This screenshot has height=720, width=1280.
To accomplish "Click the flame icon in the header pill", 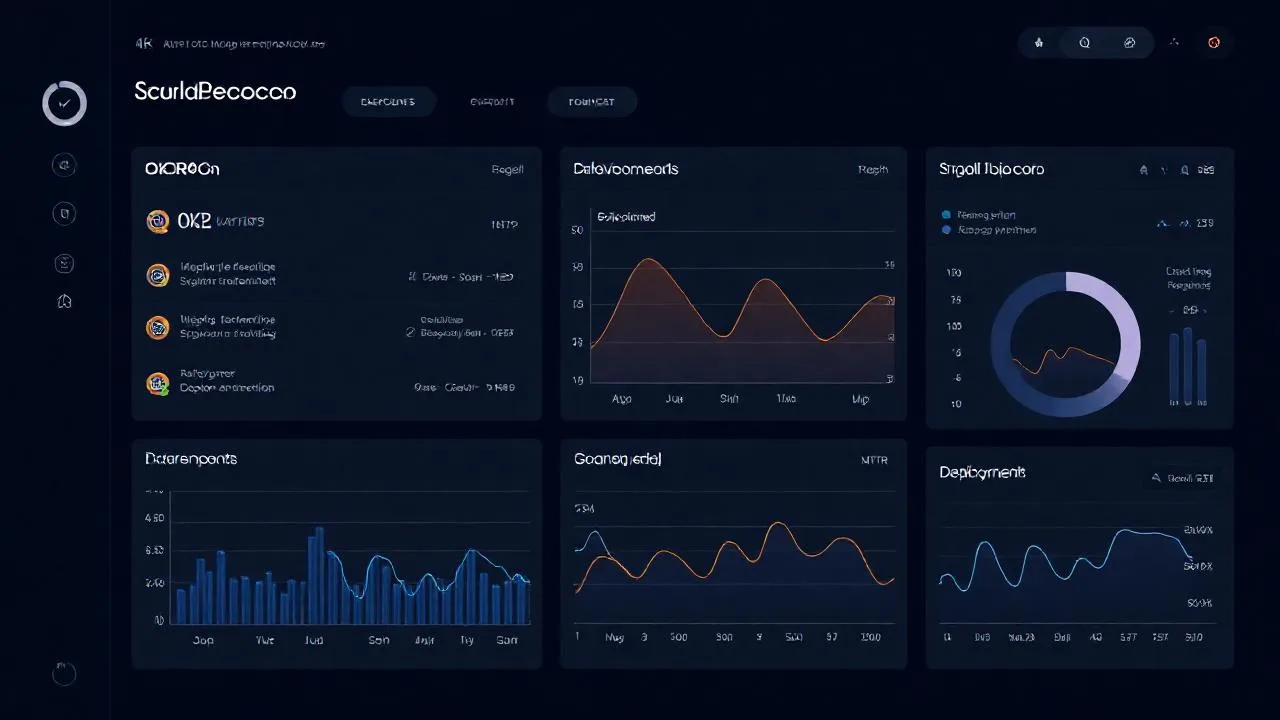I will point(1039,43).
